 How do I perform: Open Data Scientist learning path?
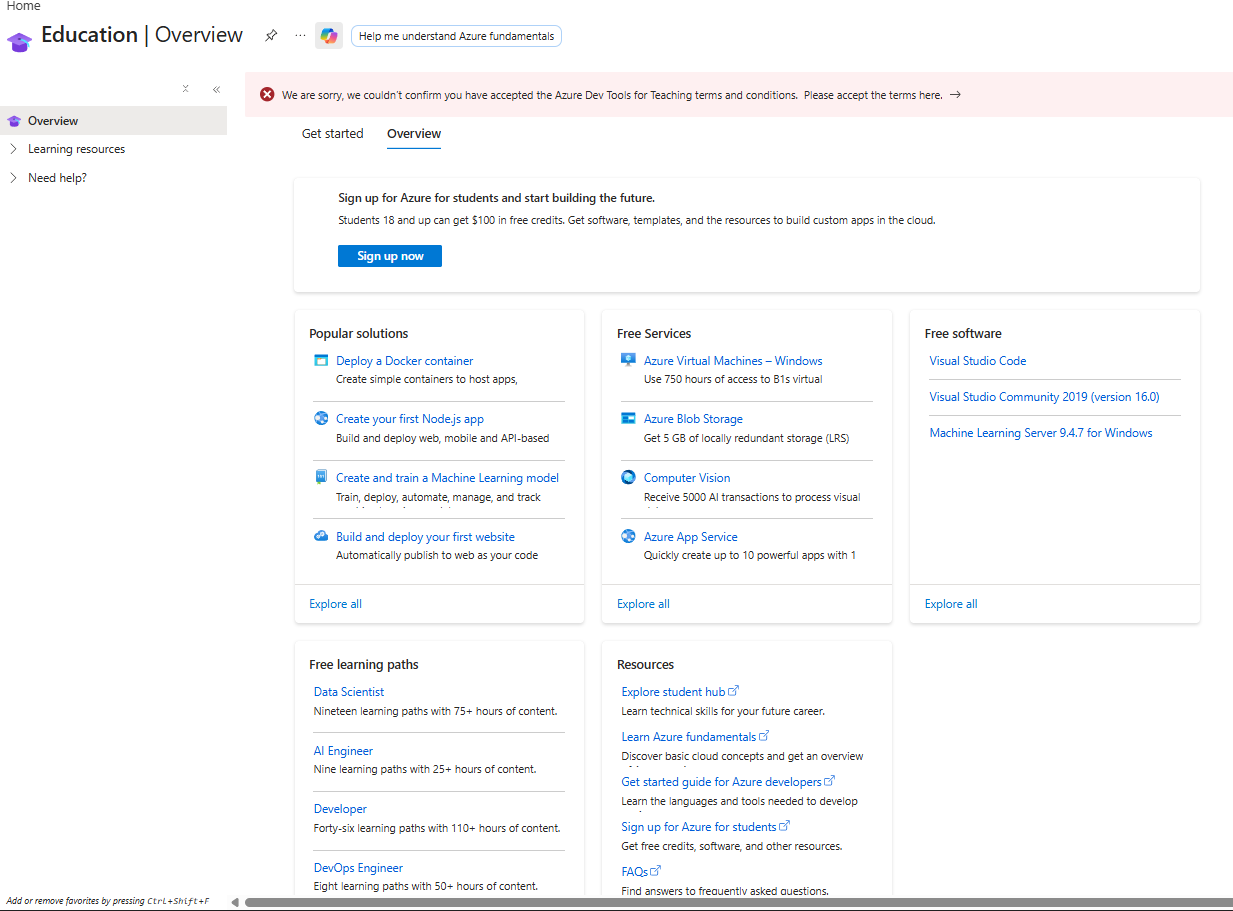click(x=349, y=692)
